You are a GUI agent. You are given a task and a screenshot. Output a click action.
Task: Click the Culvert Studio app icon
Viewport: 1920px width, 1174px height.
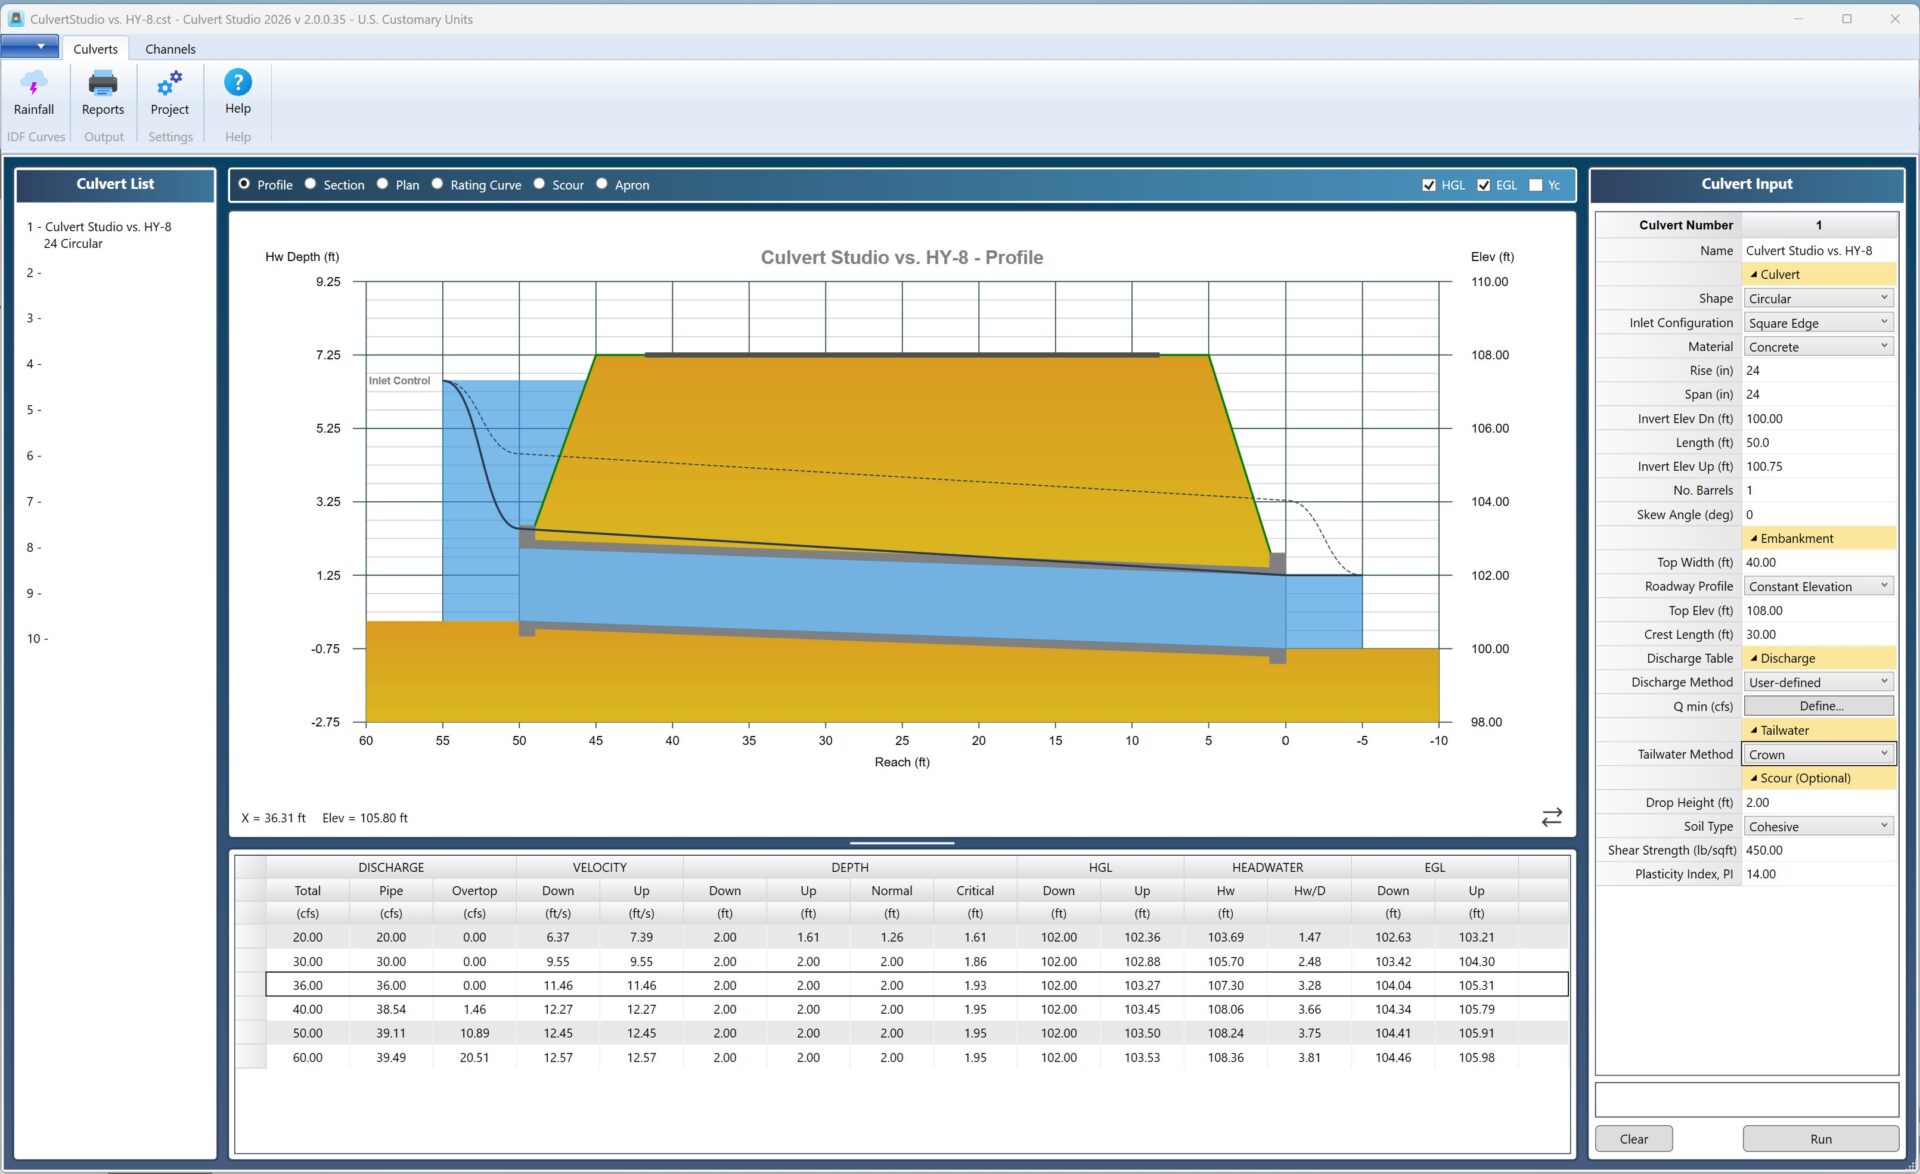click(15, 19)
